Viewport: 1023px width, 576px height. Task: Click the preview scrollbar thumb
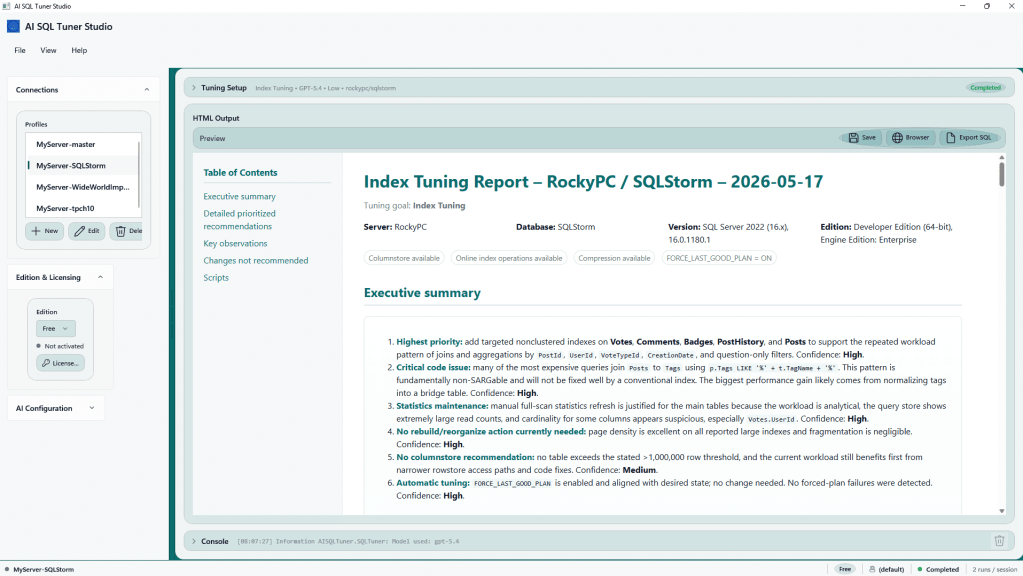click(1001, 174)
